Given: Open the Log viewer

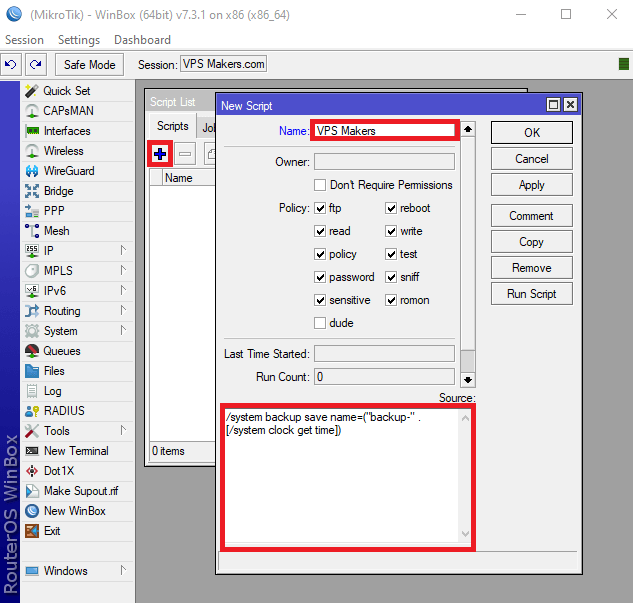Looking at the screenshot, I should [78, 391].
